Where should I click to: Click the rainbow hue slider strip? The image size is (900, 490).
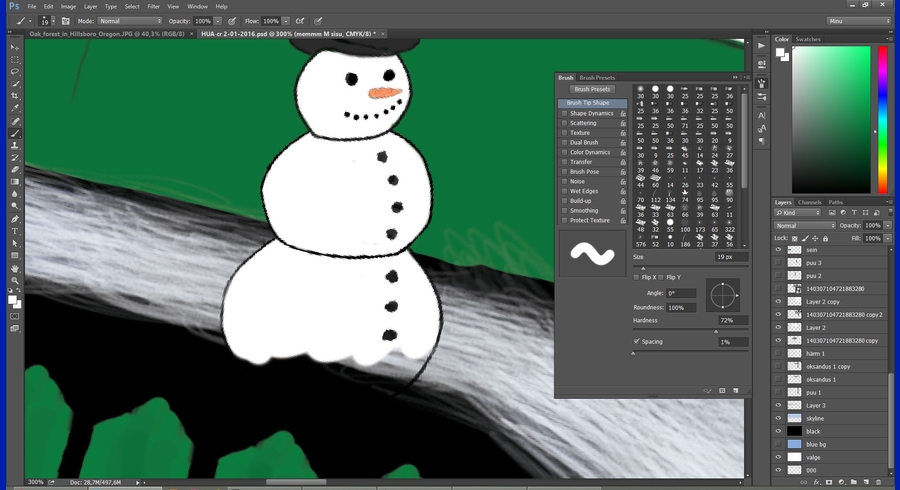pyautogui.click(x=883, y=120)
